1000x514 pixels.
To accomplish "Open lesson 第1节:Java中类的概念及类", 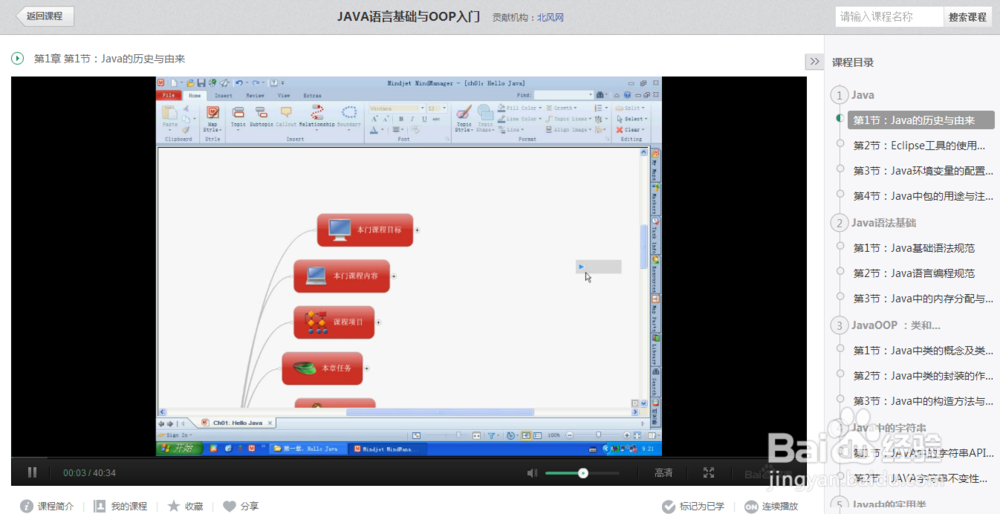I will 923,350.
